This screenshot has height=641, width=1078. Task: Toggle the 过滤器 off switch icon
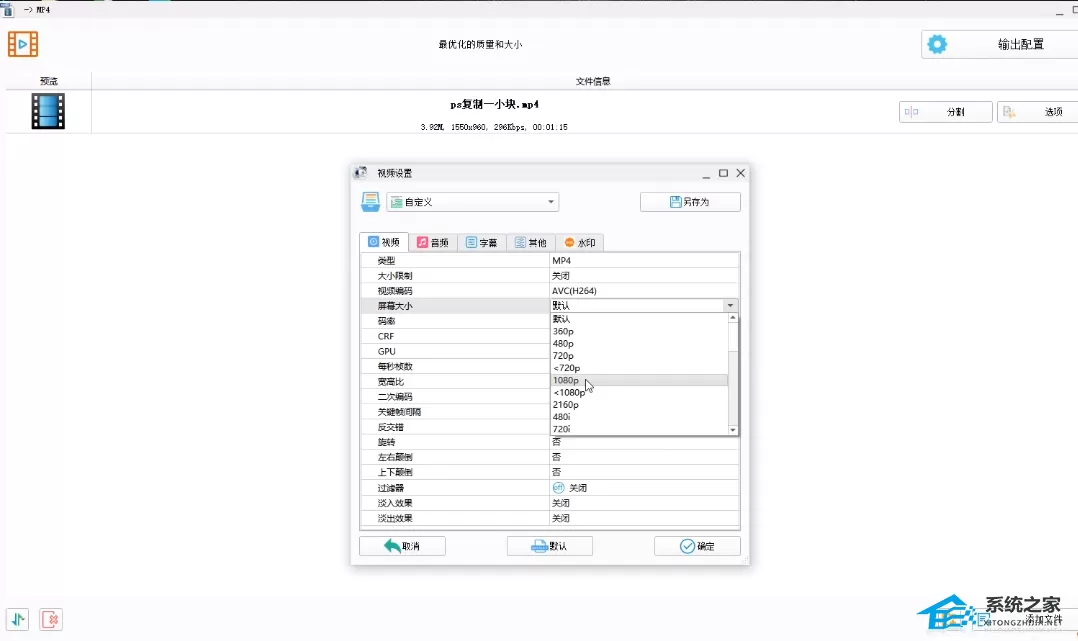pos(558,488)
